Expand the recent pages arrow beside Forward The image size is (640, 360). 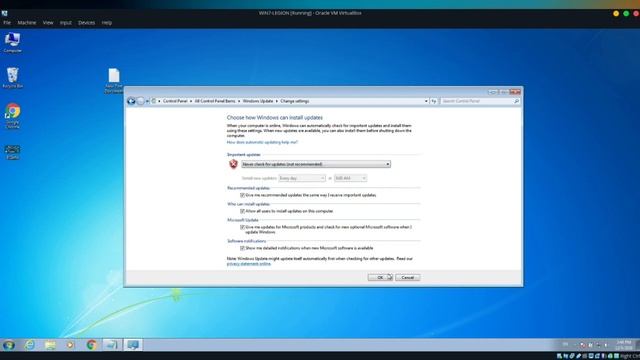[147, 101]
